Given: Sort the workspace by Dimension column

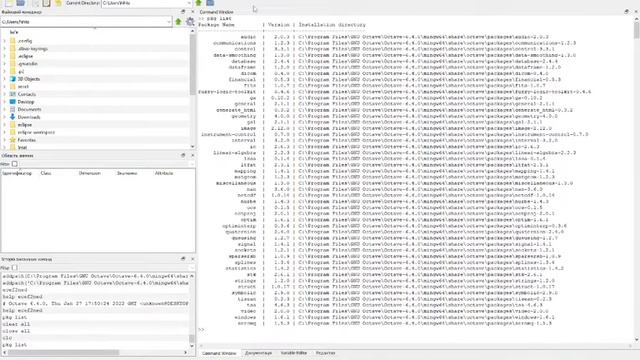Looking at the screenshot, I should click(x=89, y=173).
